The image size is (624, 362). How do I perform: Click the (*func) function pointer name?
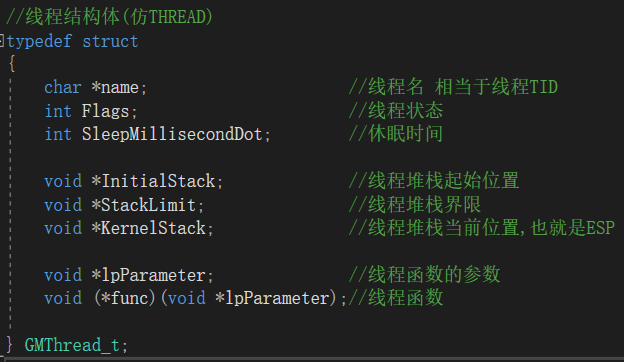[125, 298]
